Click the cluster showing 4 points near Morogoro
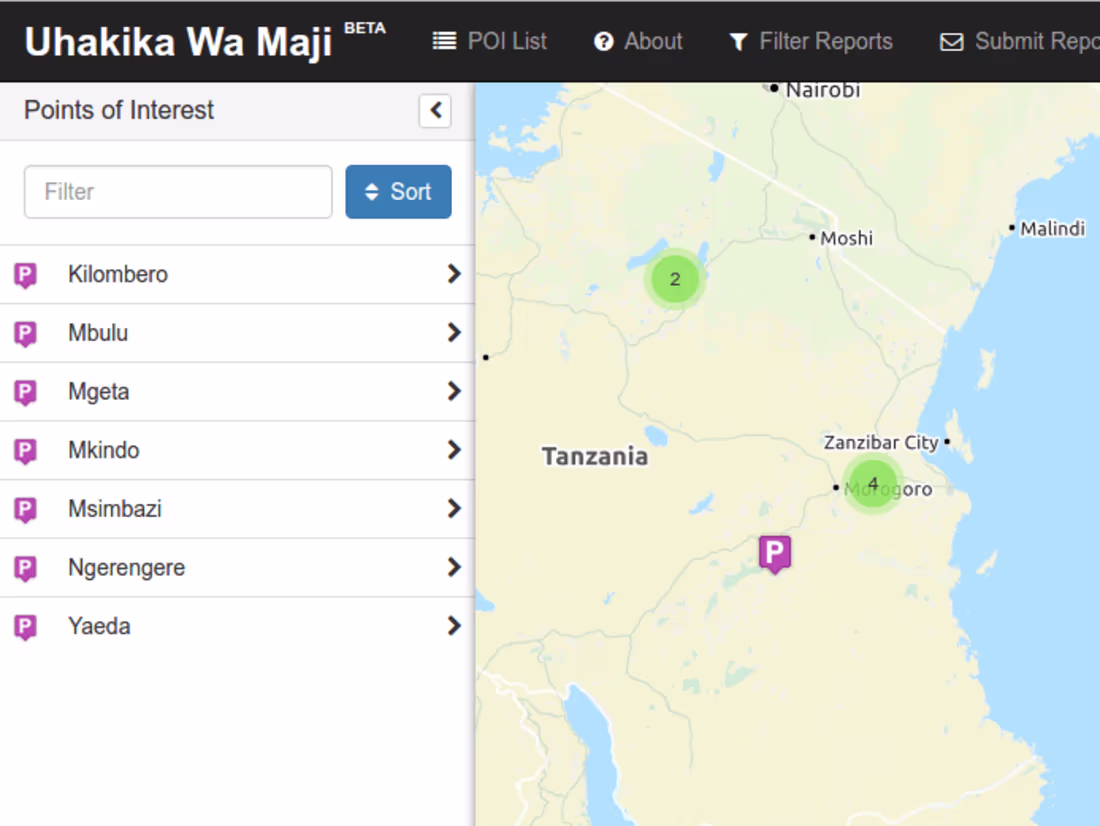 [x=872, y=484]
